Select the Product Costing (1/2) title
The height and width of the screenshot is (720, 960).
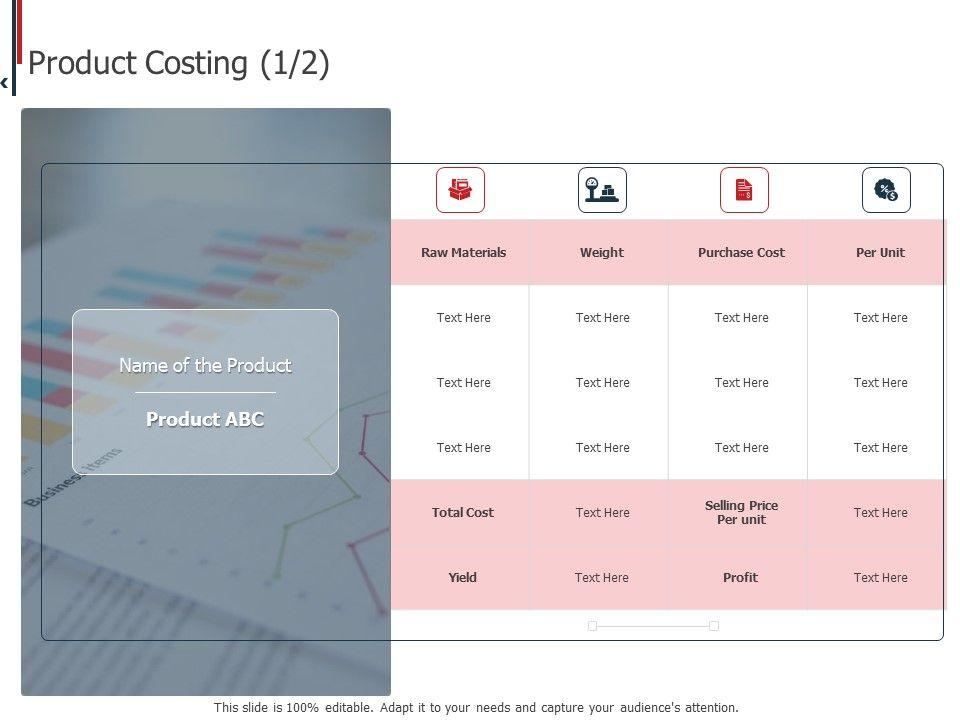[x=179, y=63]
